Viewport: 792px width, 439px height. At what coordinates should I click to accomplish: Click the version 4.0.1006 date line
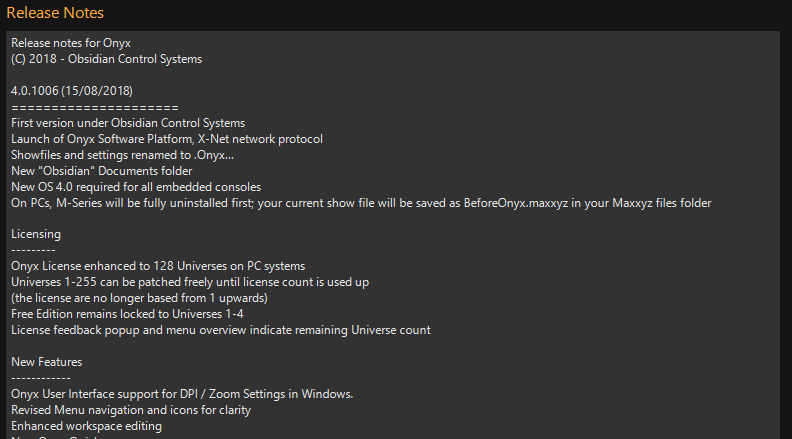(72, 91)
